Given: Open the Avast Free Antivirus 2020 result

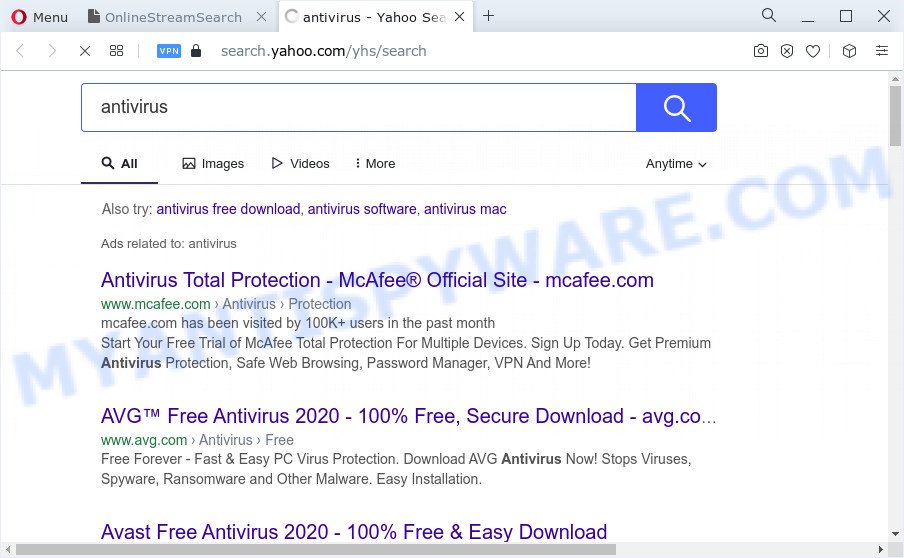Looking at the screenshot, I should click(x=354, y=531).
